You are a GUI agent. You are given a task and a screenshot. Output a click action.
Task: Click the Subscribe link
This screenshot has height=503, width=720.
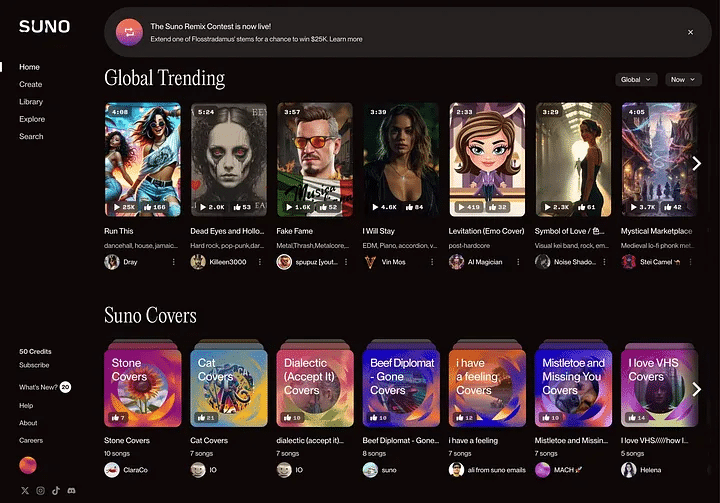click(34, 365)
